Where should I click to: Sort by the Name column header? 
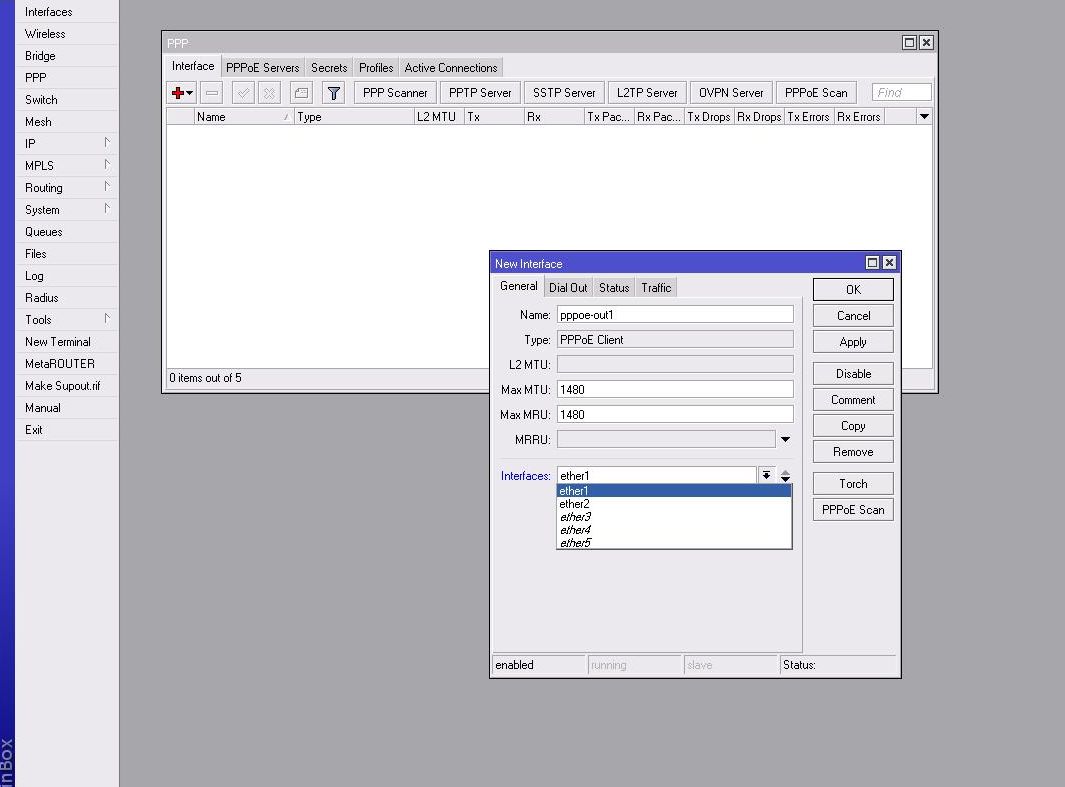click(244, 117)
